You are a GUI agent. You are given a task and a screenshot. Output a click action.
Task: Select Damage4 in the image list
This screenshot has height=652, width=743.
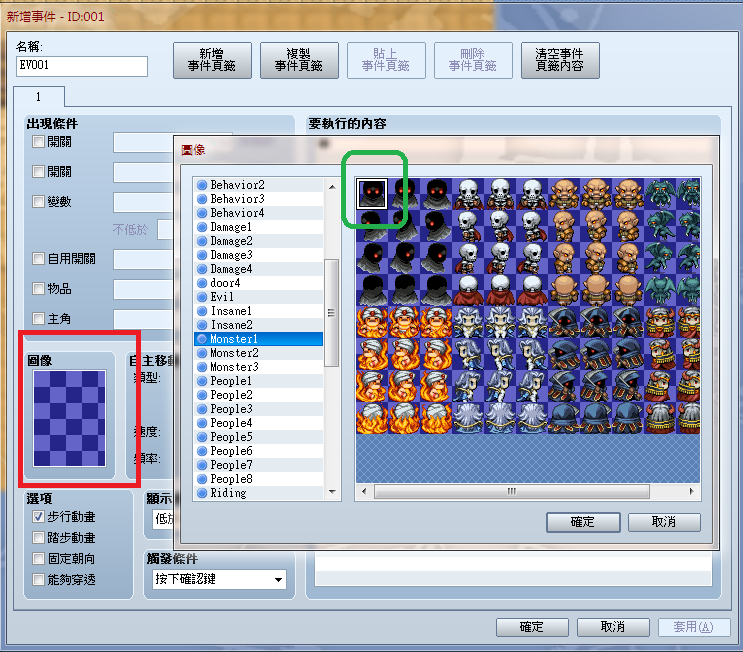(258, 269)
